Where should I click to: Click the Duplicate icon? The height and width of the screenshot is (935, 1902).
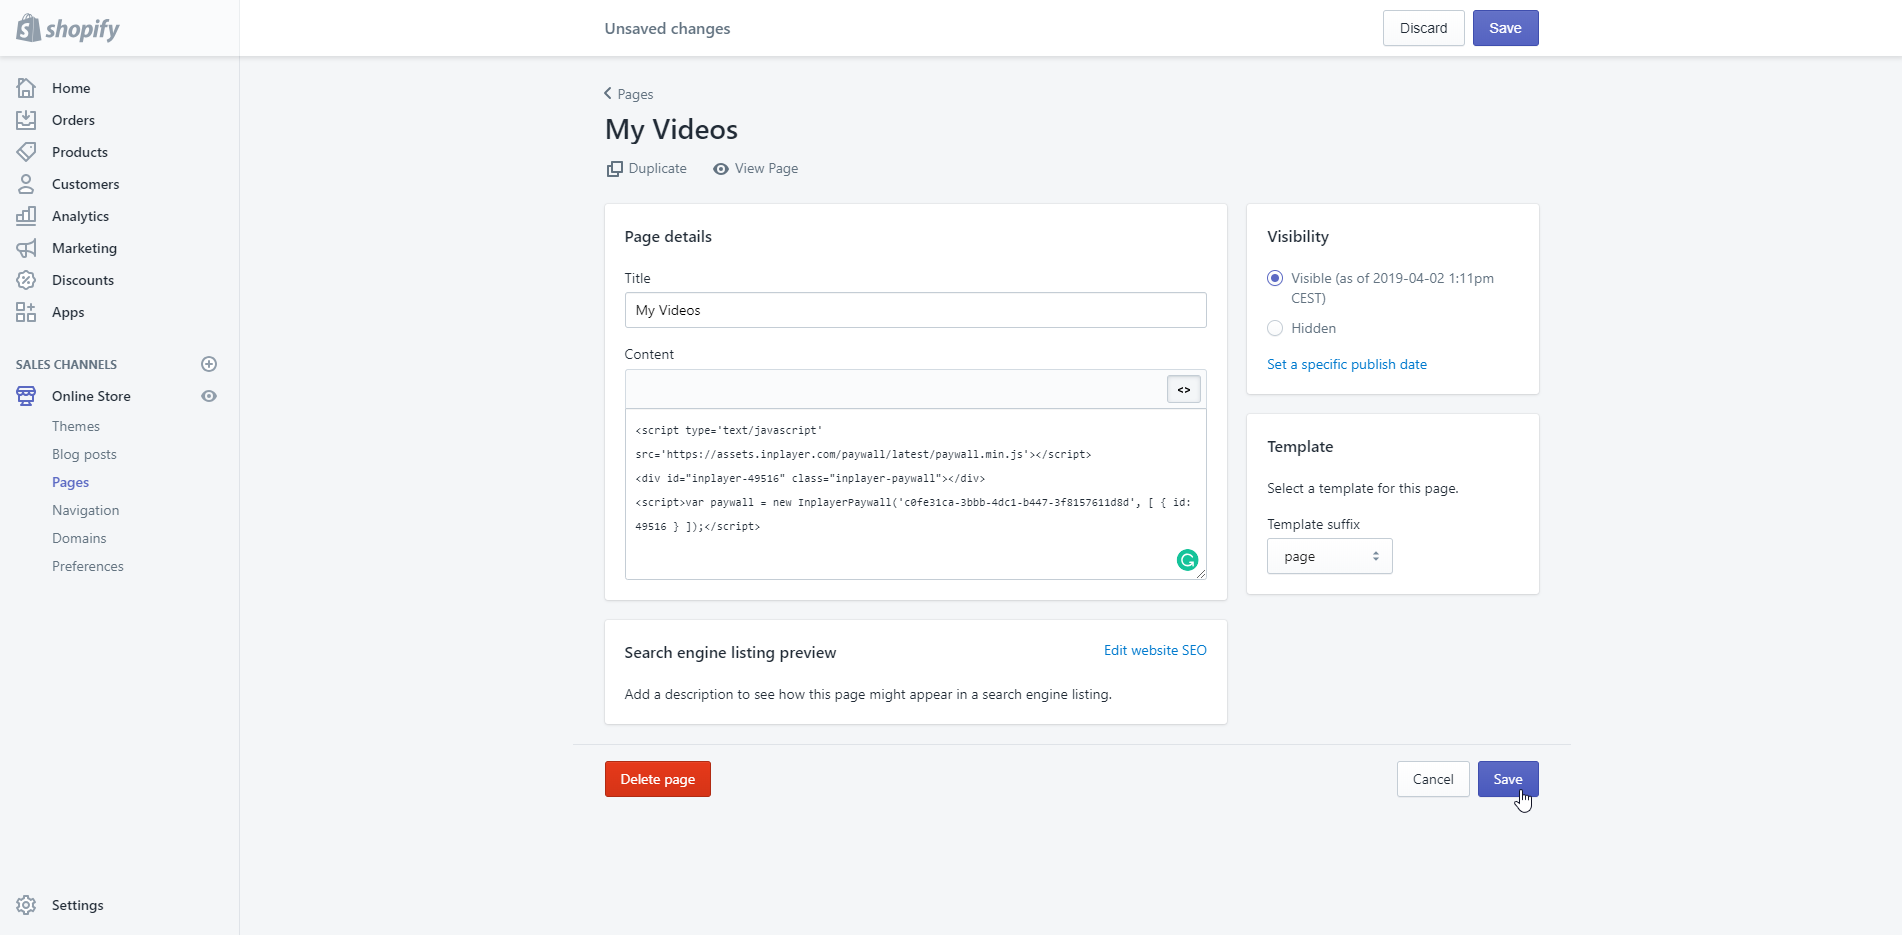(x=614, y=169)
